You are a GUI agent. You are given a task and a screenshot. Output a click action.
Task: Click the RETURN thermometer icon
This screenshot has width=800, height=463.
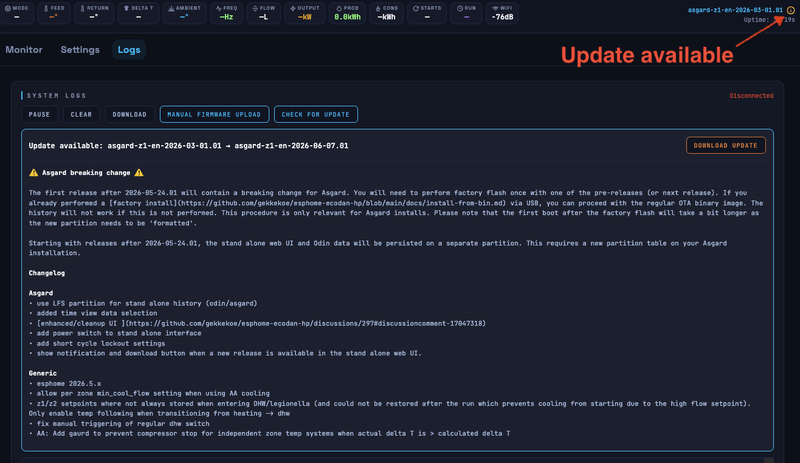tap(82, 8)
